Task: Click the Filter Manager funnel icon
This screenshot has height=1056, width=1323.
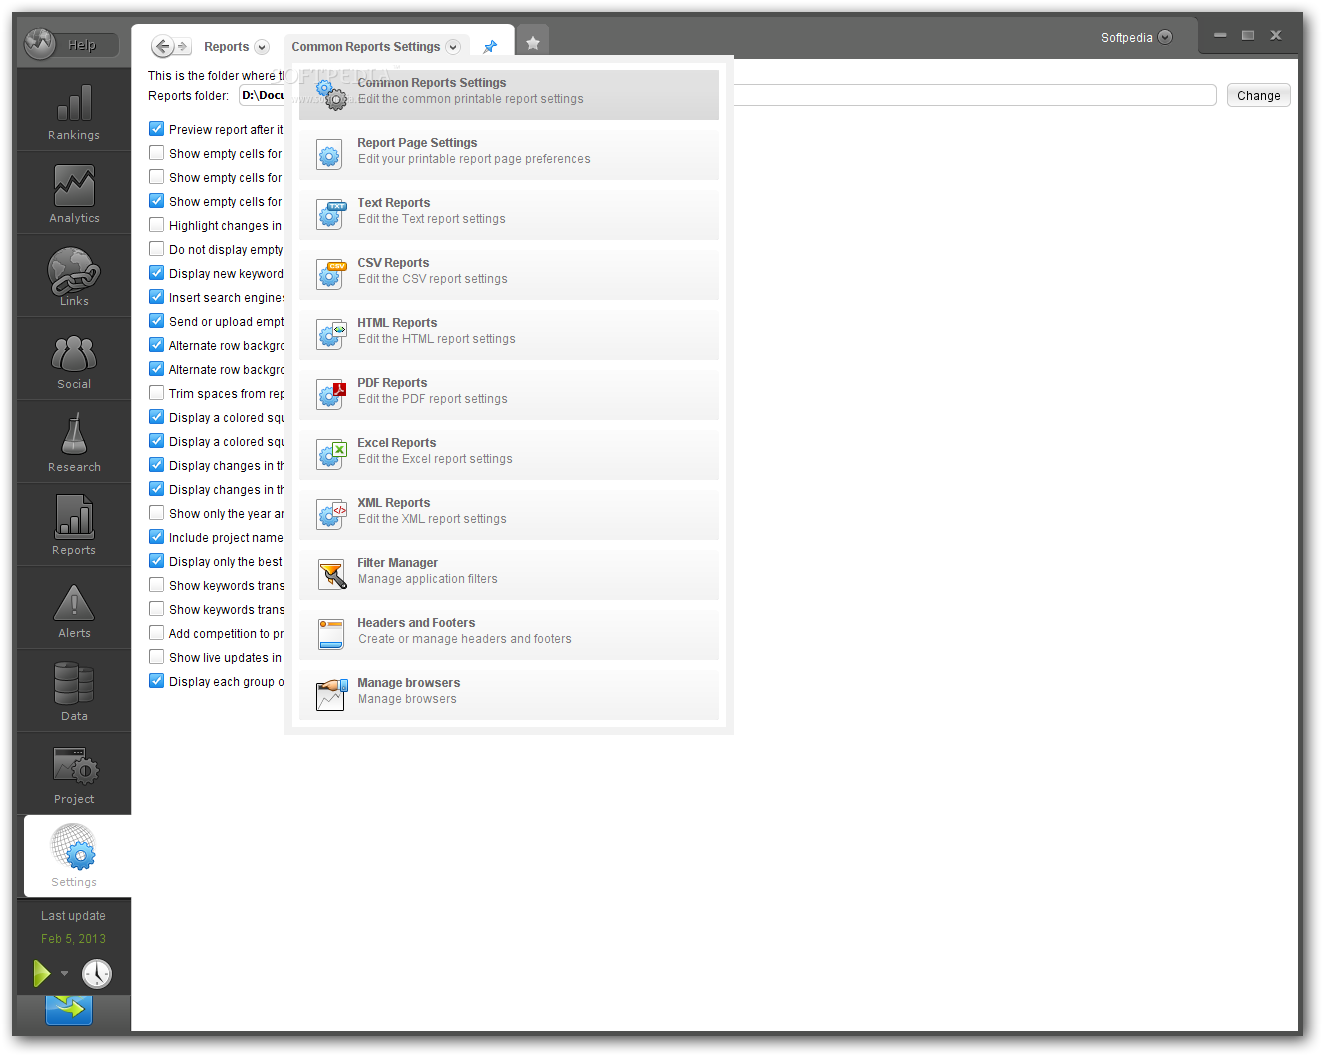Action: pyautogui.click(x=331, y=573)
